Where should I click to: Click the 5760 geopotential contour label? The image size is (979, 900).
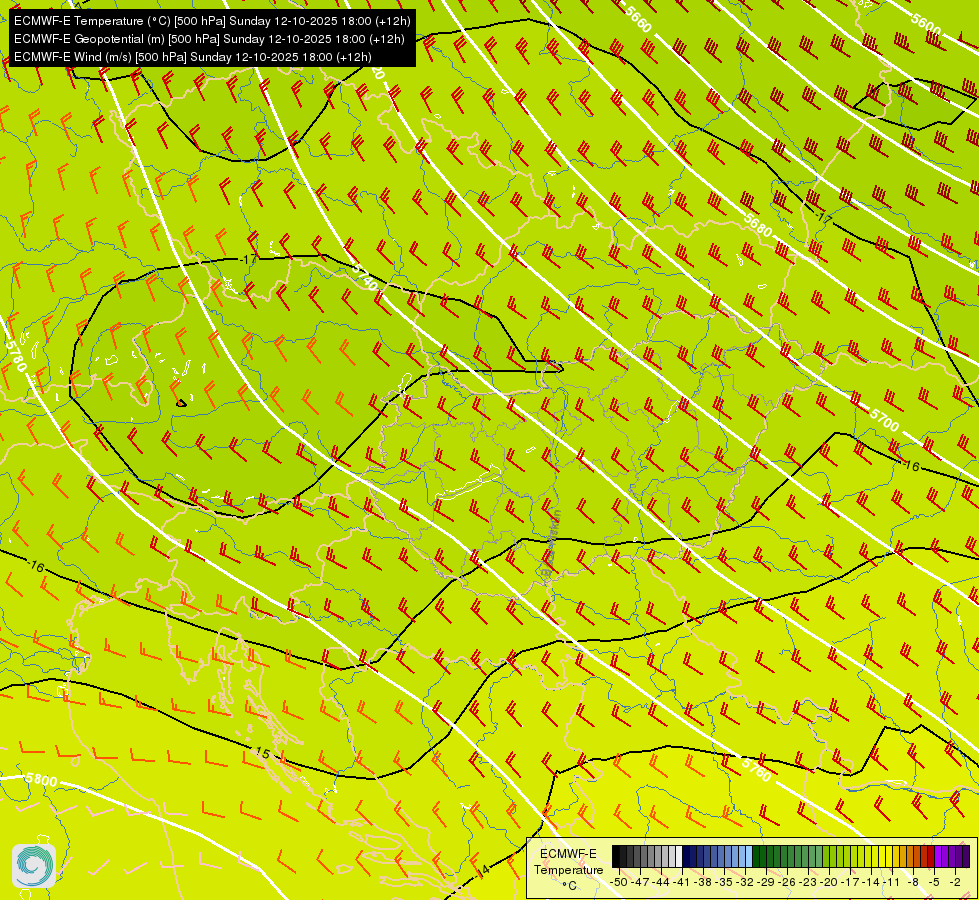click(x=757, y=769)
